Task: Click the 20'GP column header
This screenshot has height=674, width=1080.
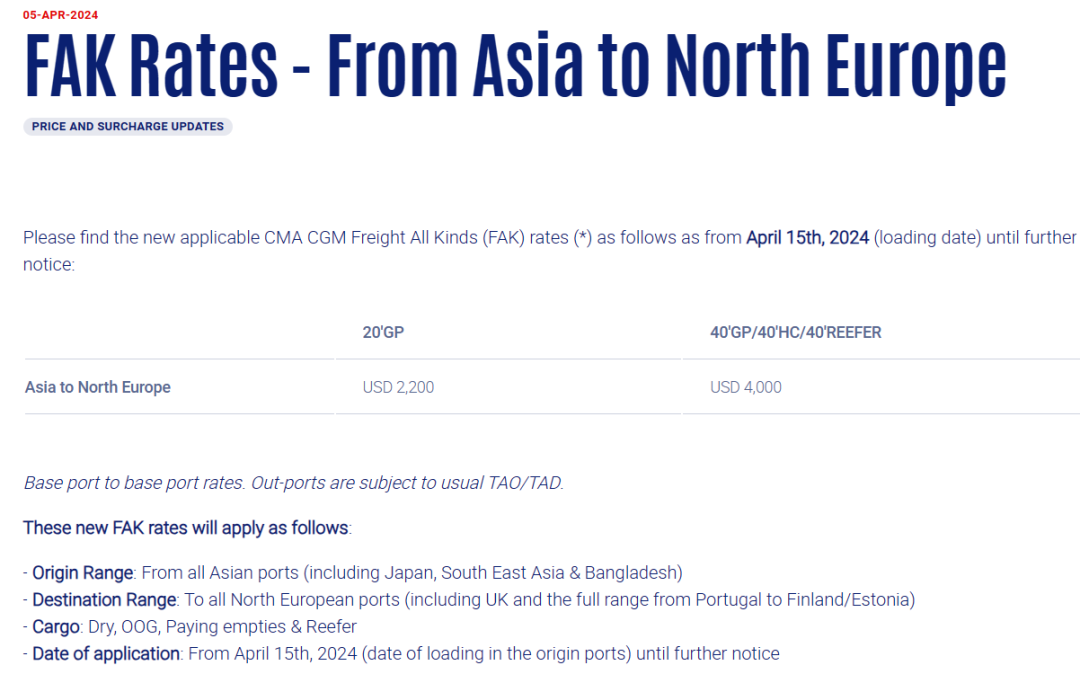Action: pos(383,333)
